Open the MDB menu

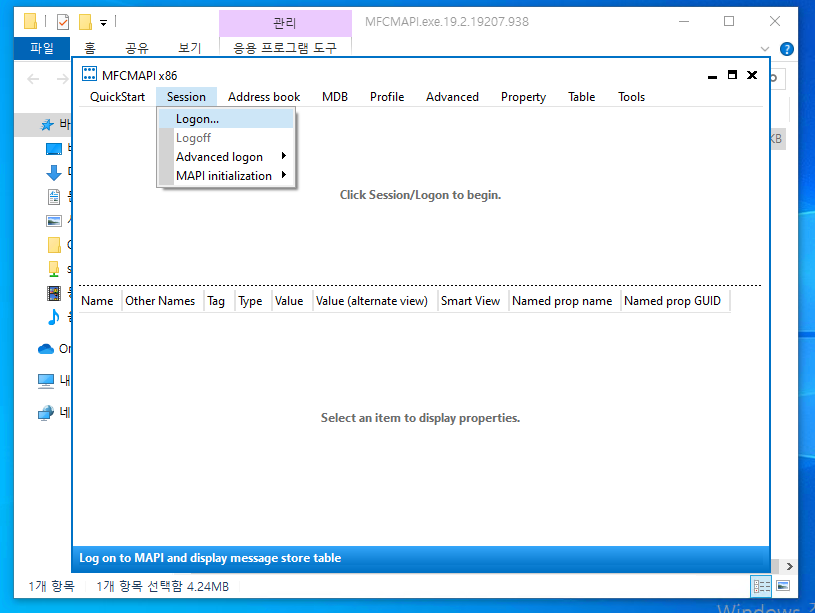335,97
